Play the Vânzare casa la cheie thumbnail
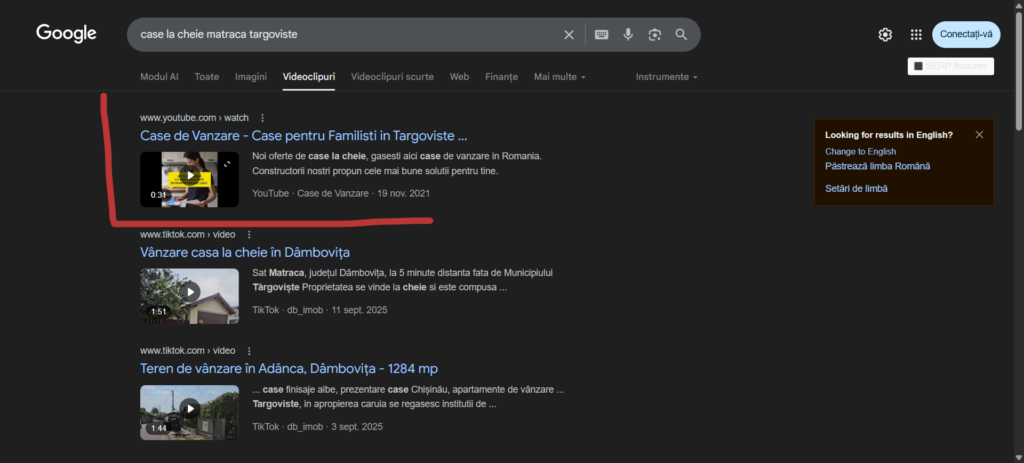The width and height of the screenshot is (1024, 463). 189,292
